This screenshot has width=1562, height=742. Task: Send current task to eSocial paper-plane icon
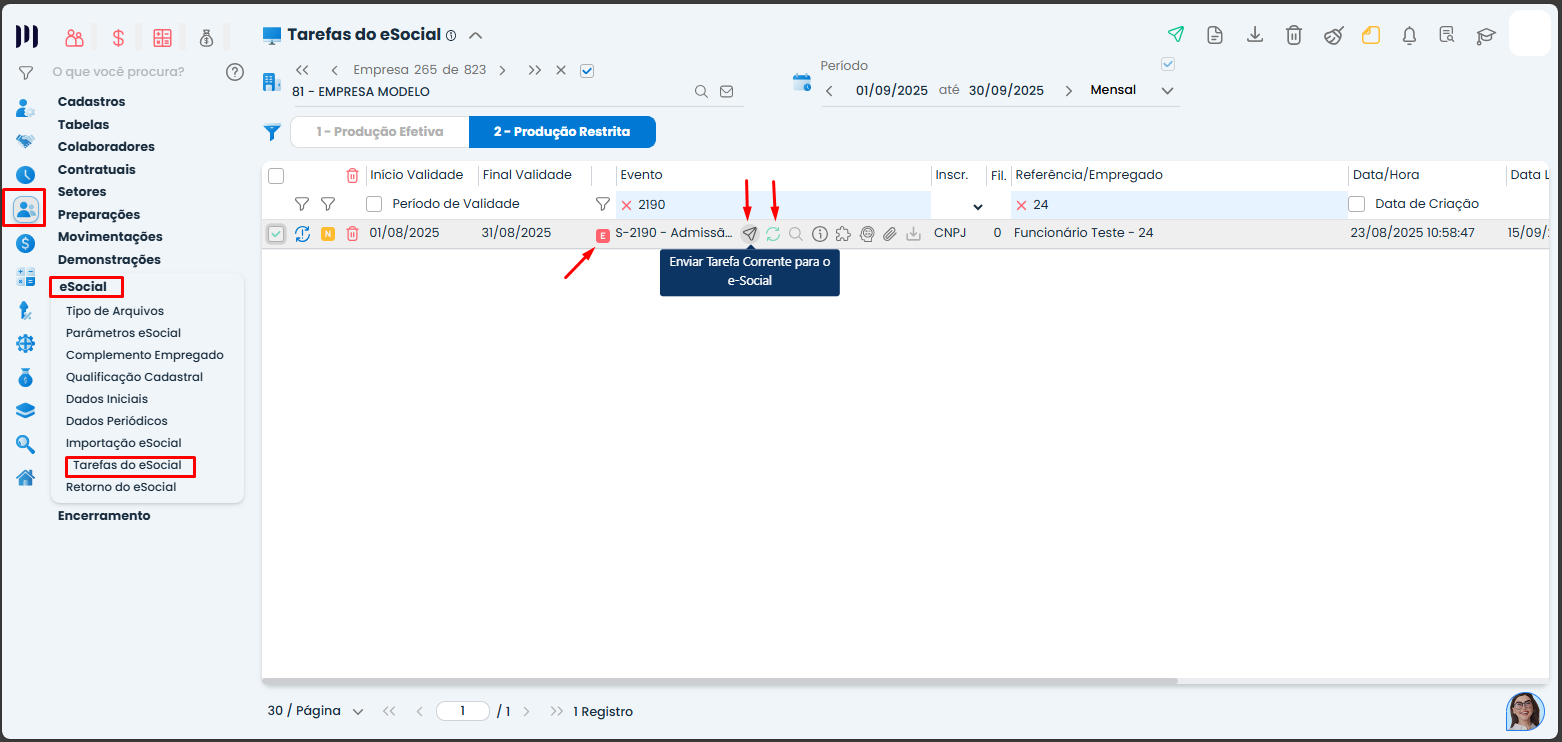pos(750,233)
